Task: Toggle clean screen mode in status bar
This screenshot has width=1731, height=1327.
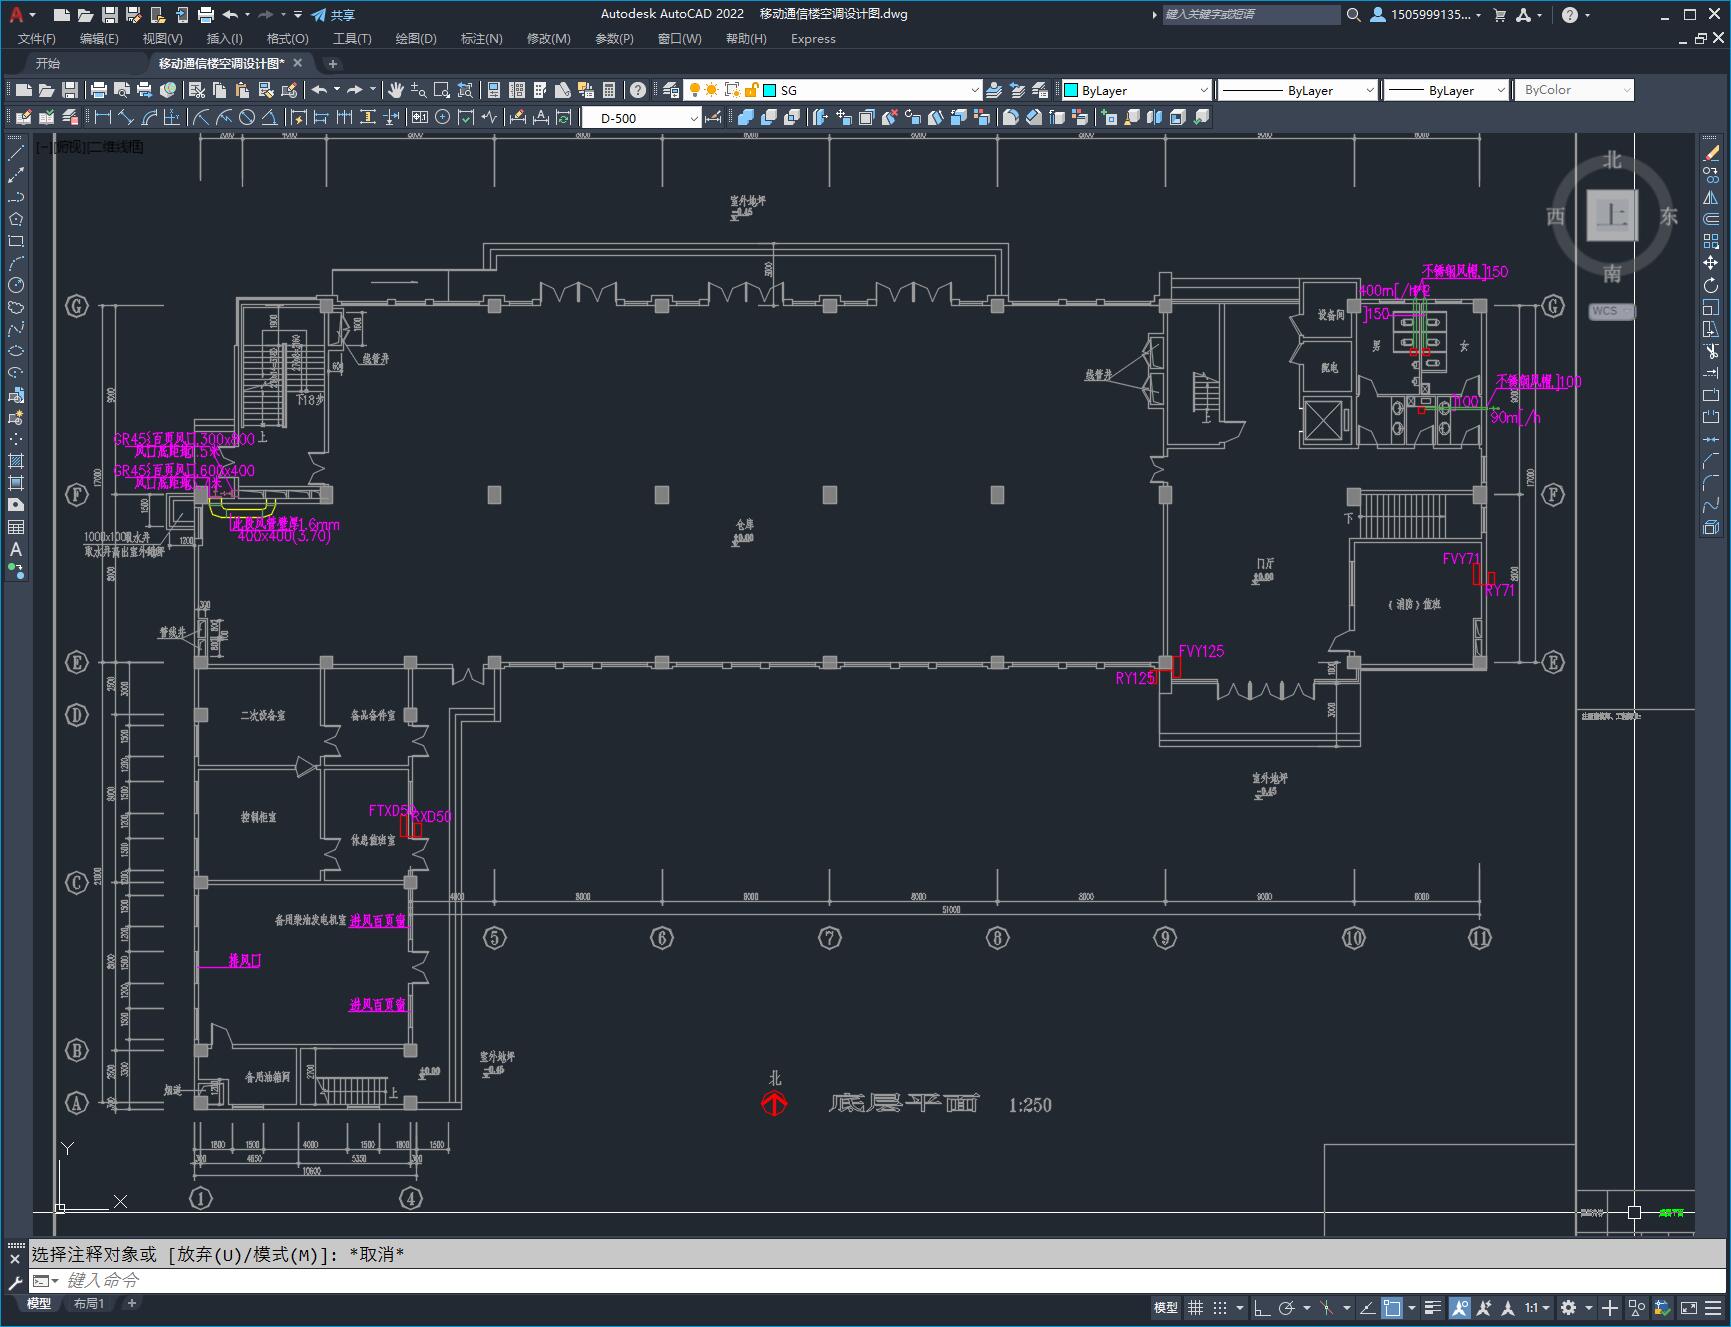Action: pos(1688,1307)
